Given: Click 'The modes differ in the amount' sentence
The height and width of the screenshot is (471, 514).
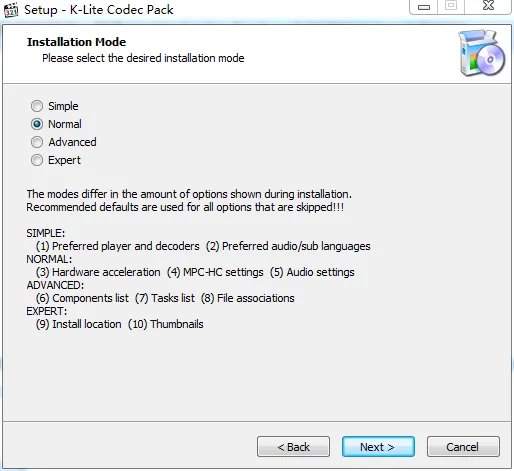Looking at the screenshot, I should pos(189,194).
